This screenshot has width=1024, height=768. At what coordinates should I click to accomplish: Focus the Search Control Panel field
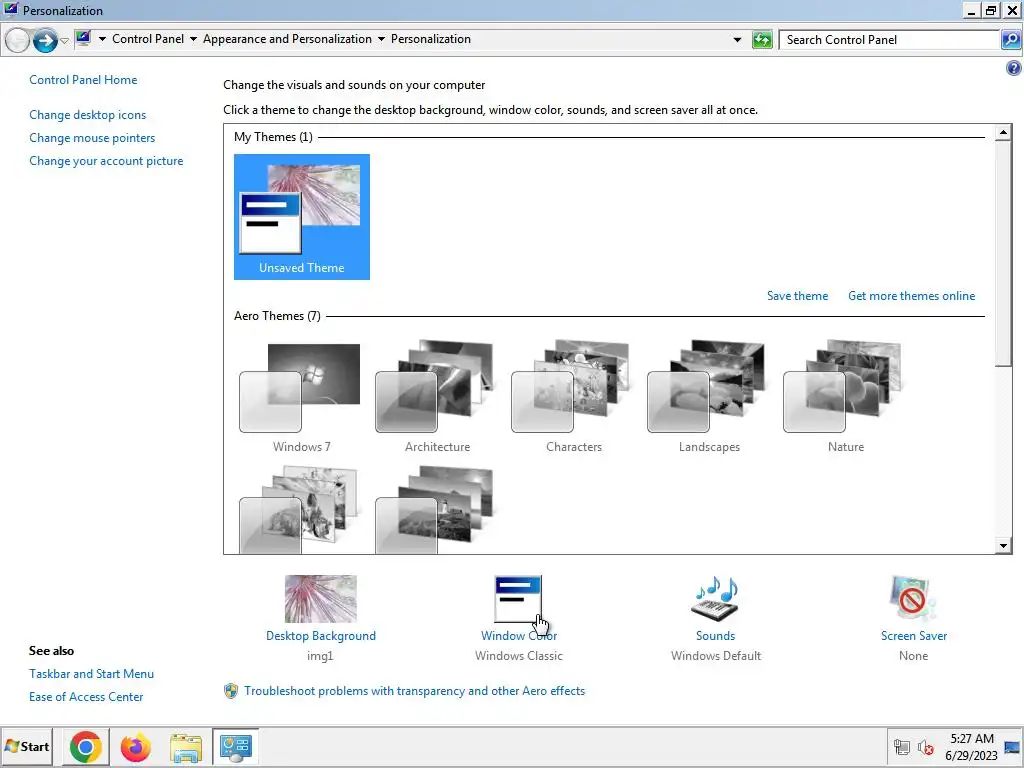coord(889,40)
